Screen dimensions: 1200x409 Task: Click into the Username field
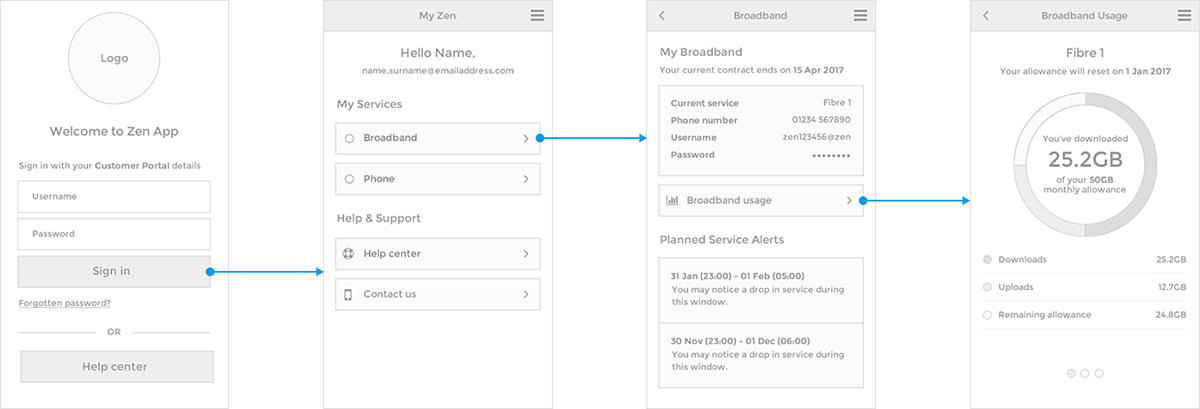[114, 197]
